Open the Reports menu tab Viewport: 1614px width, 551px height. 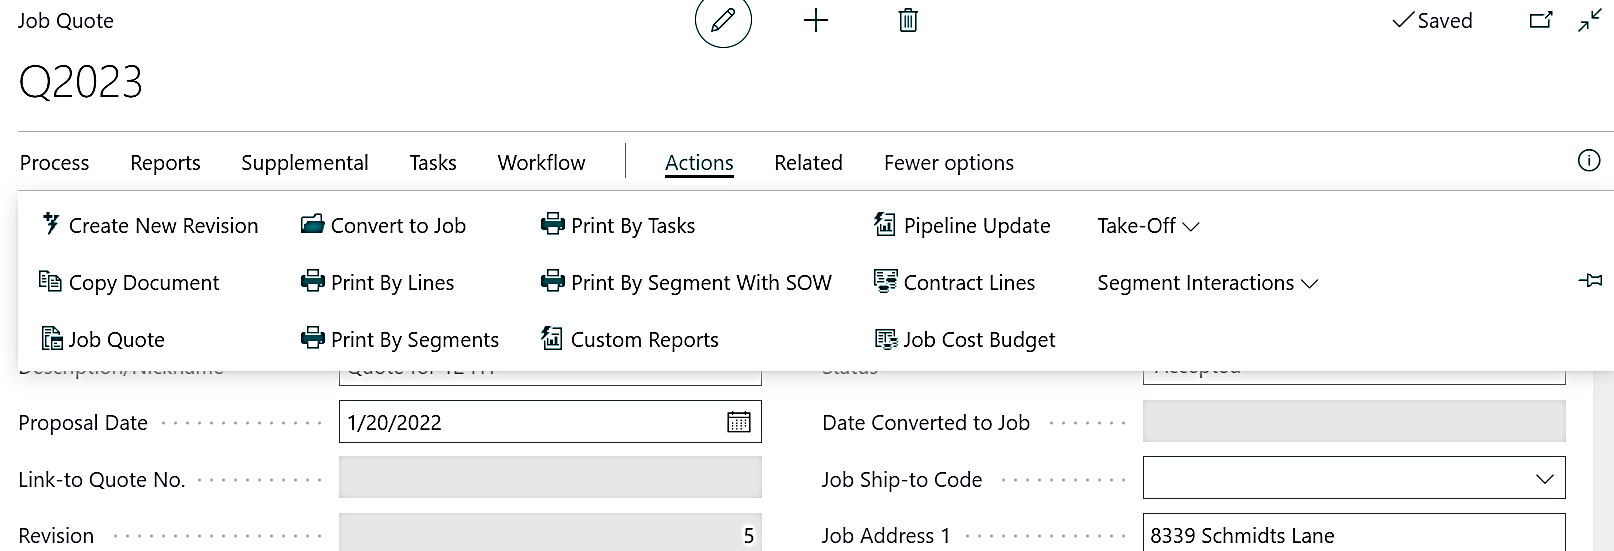(x=165, y=163)
